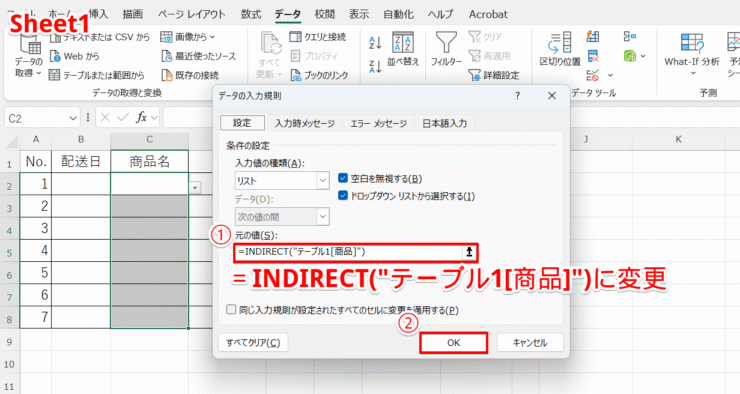Open the データの取得 (Get Data) button
This screenshot has height=394, width=740.
pyautogui.click(x=28, y=56)
